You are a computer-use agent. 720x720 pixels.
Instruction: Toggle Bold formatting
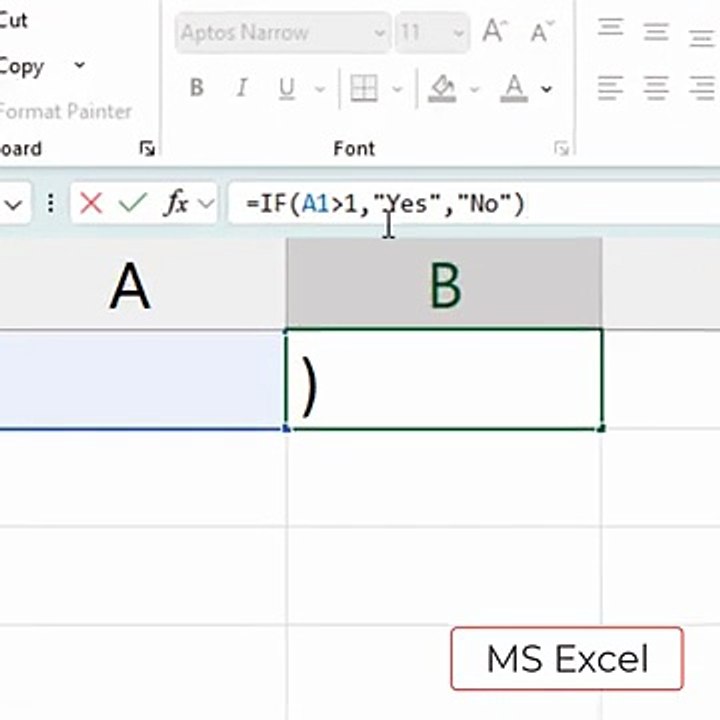point(197,87)
